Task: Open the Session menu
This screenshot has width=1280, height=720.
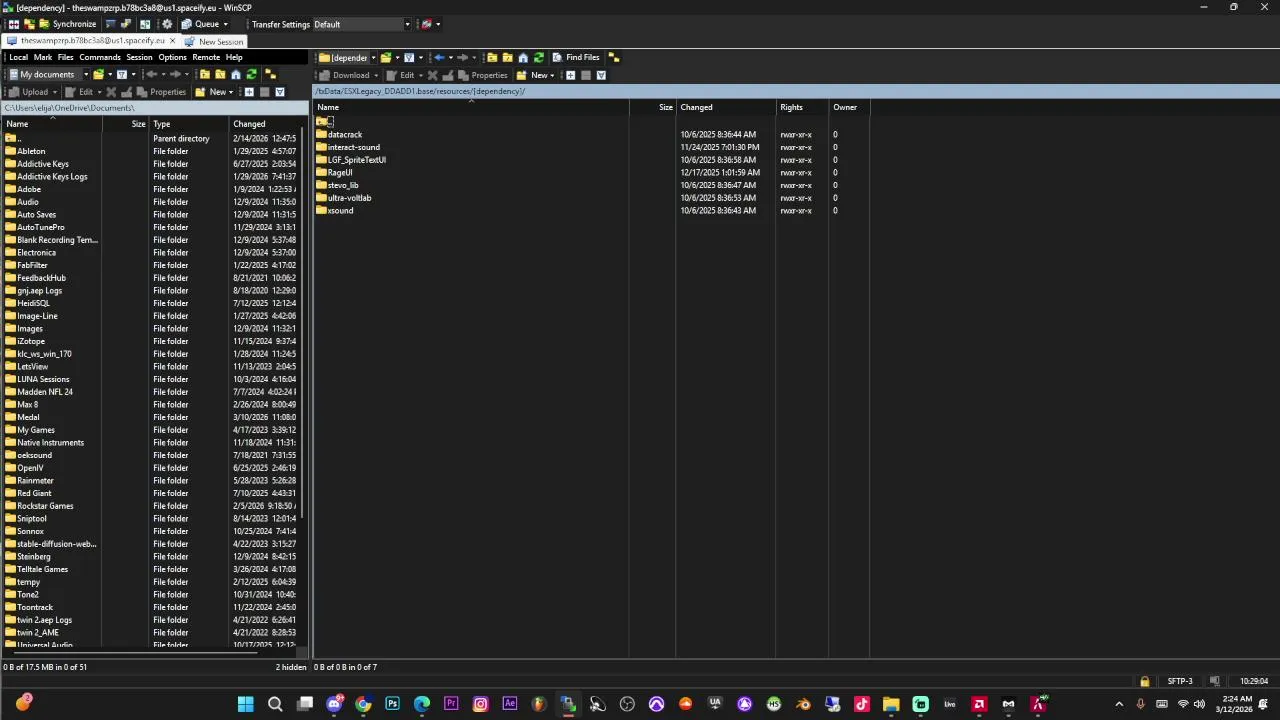Action: [139, 57]
